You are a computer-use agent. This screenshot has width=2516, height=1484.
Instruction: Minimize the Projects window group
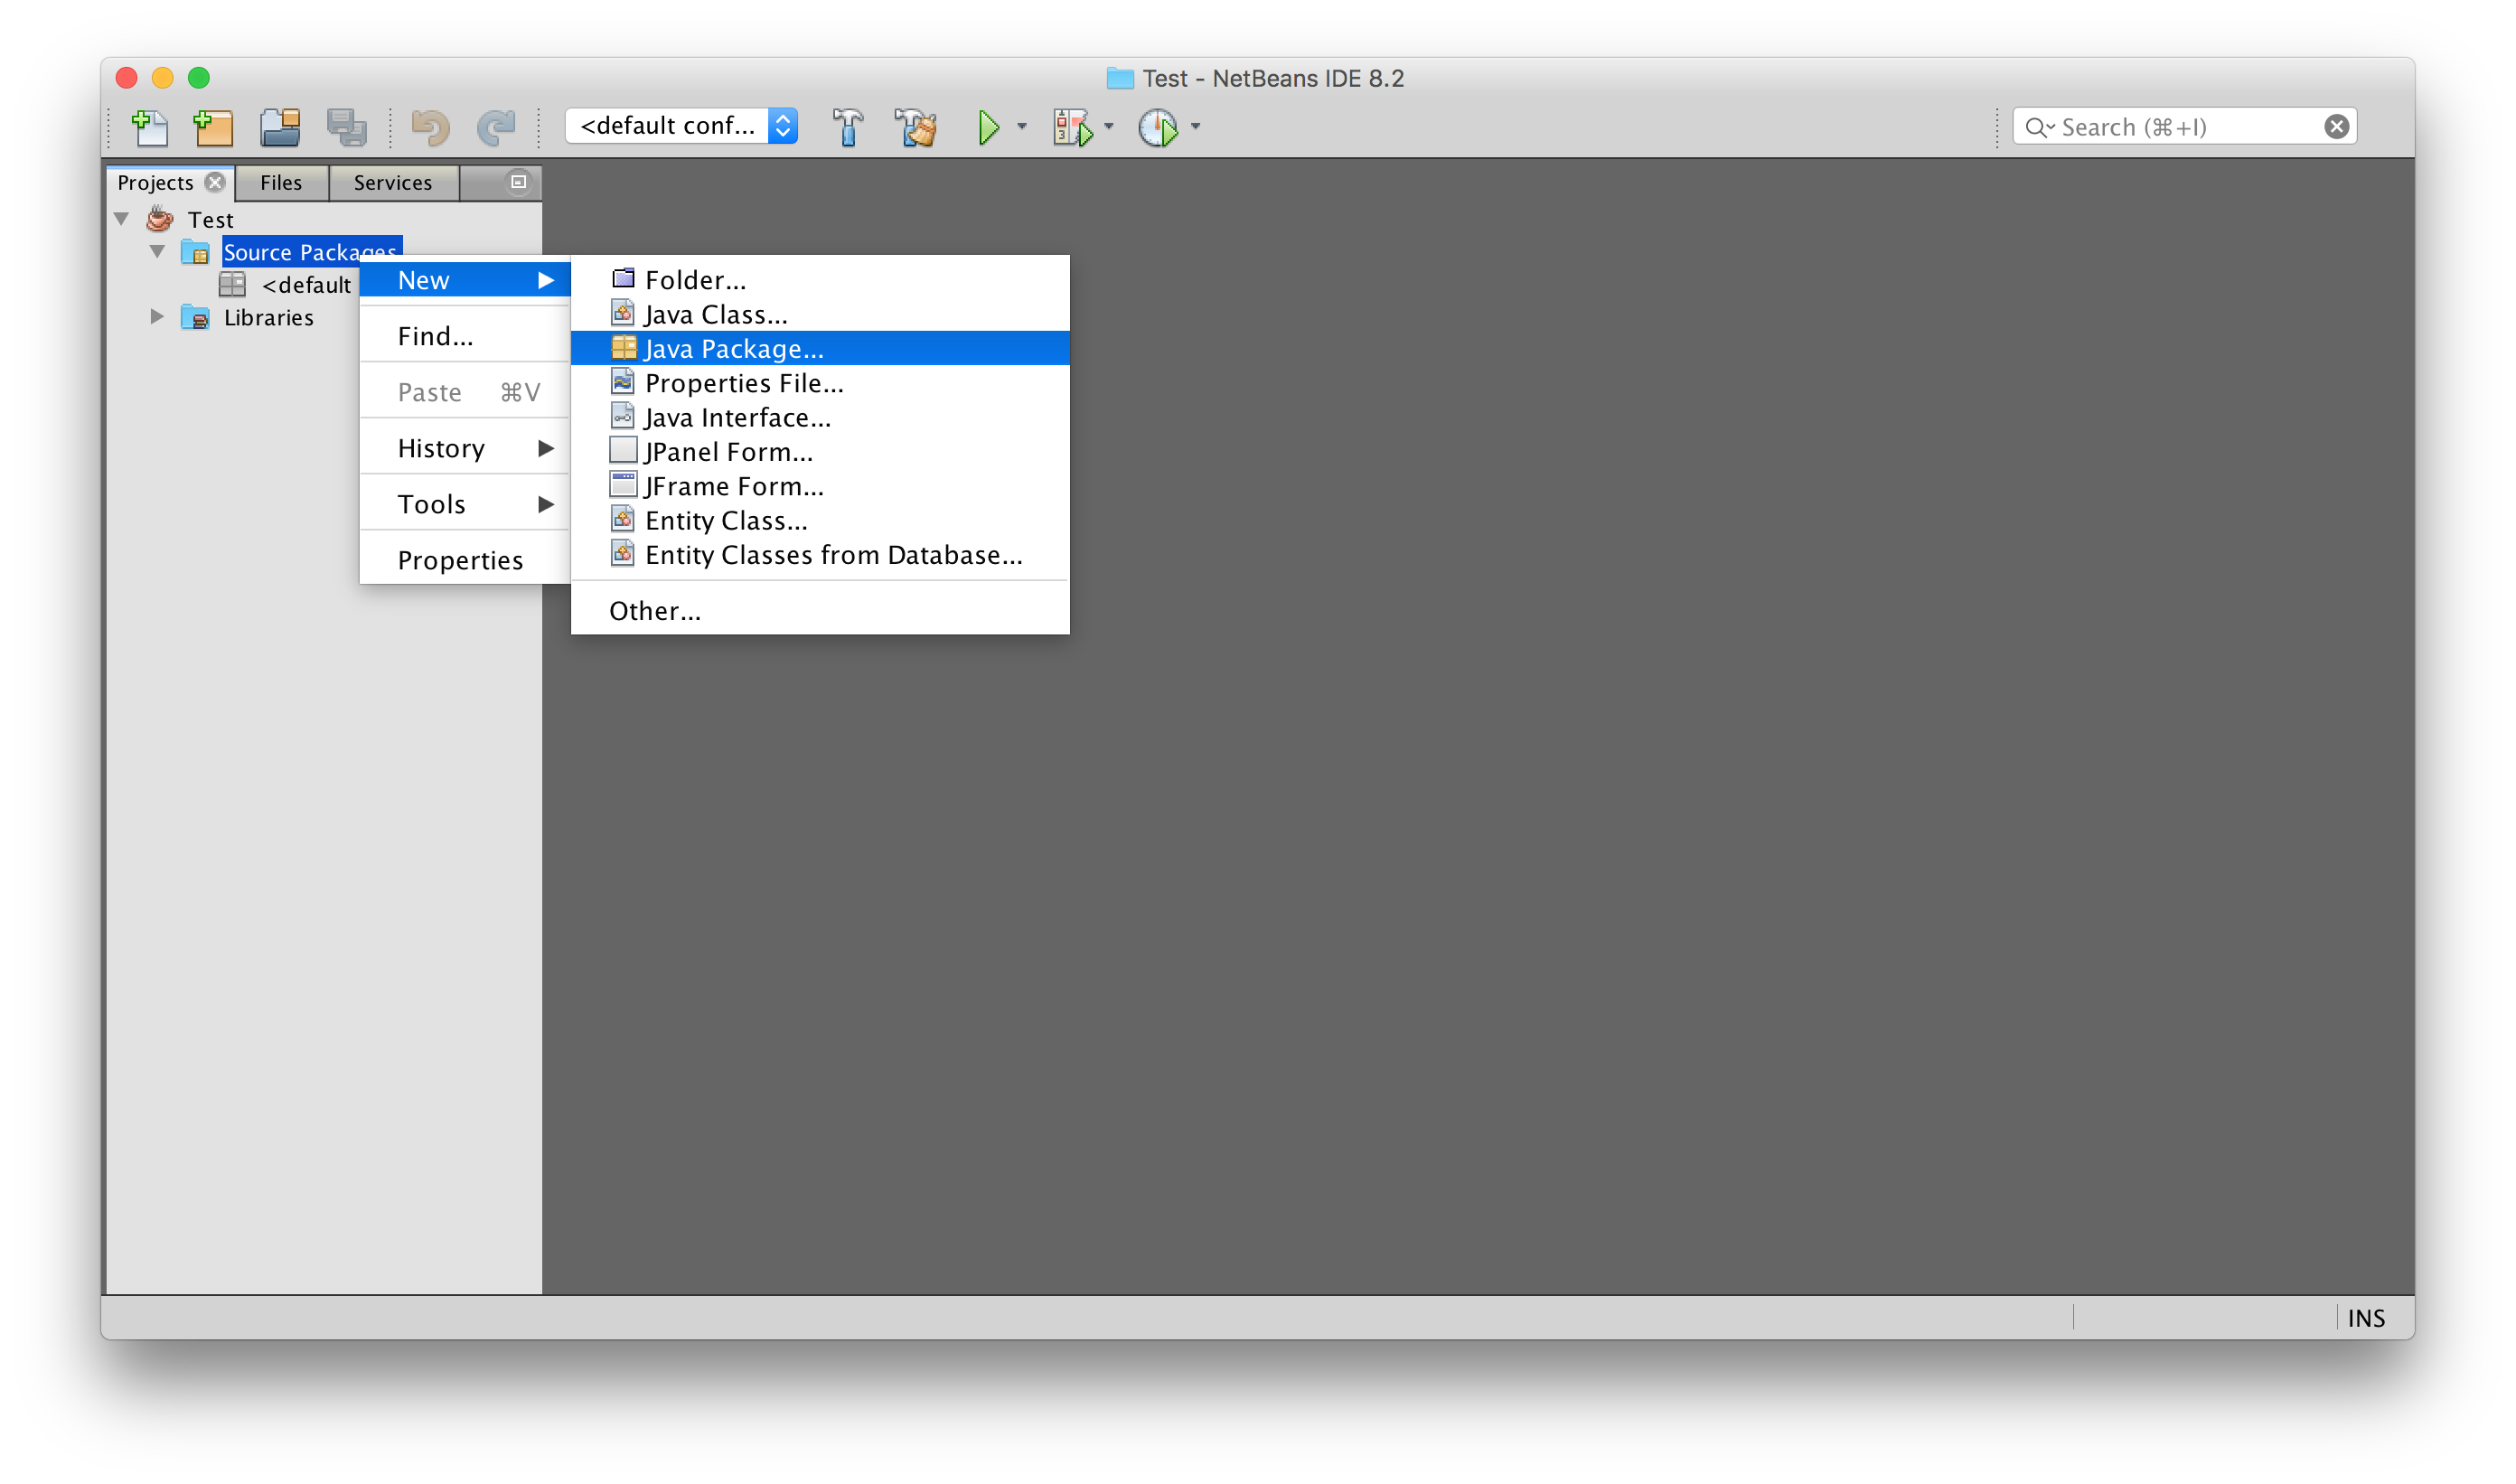pos(518,182)
